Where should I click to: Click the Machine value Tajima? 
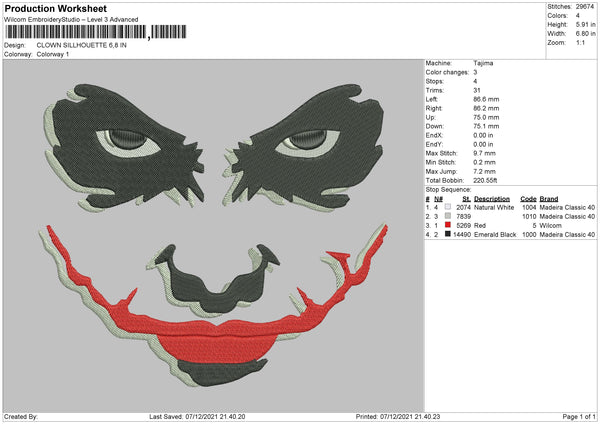(x=483, y=63)
